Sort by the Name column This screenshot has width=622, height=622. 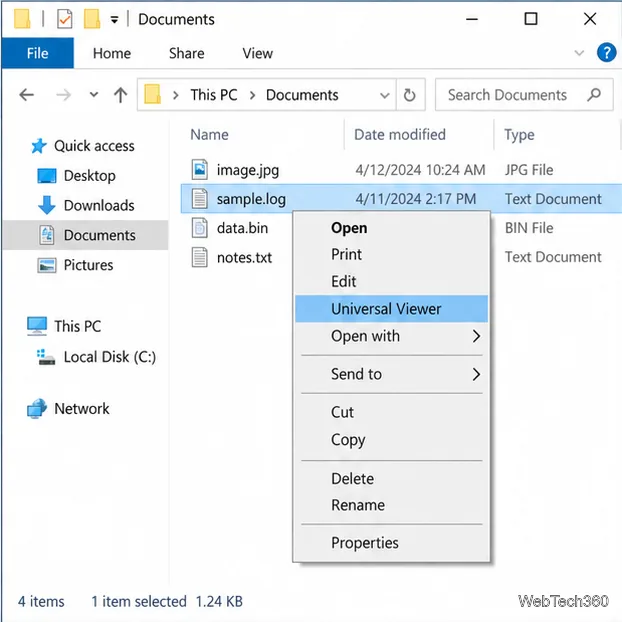click(x=209, y=134)
